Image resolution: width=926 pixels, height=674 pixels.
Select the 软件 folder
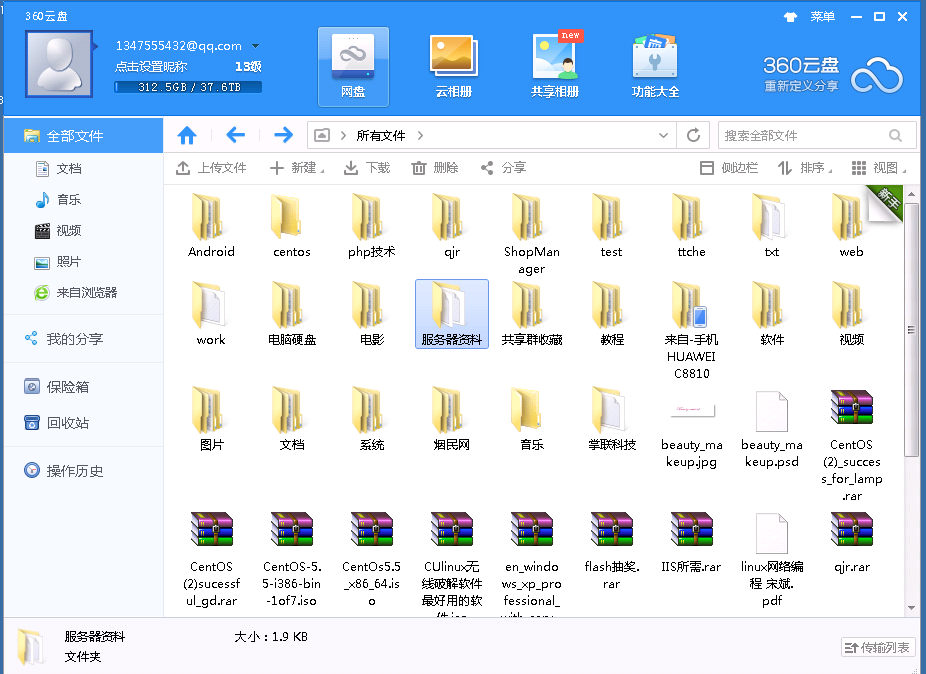772,314
